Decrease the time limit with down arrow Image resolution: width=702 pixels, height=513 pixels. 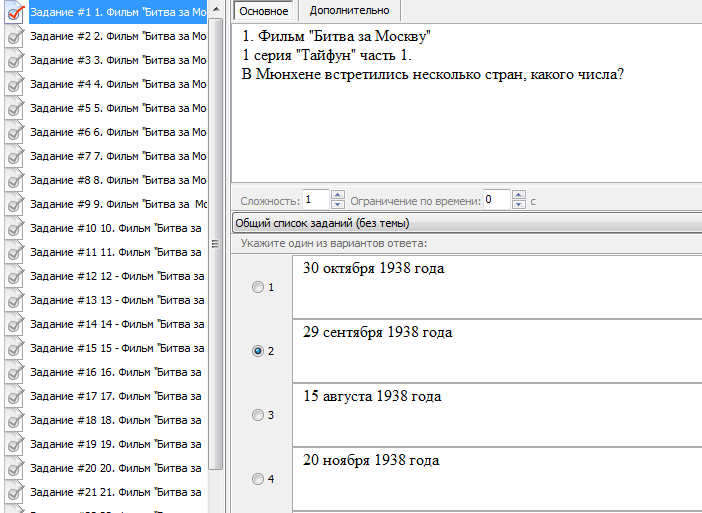518,205
